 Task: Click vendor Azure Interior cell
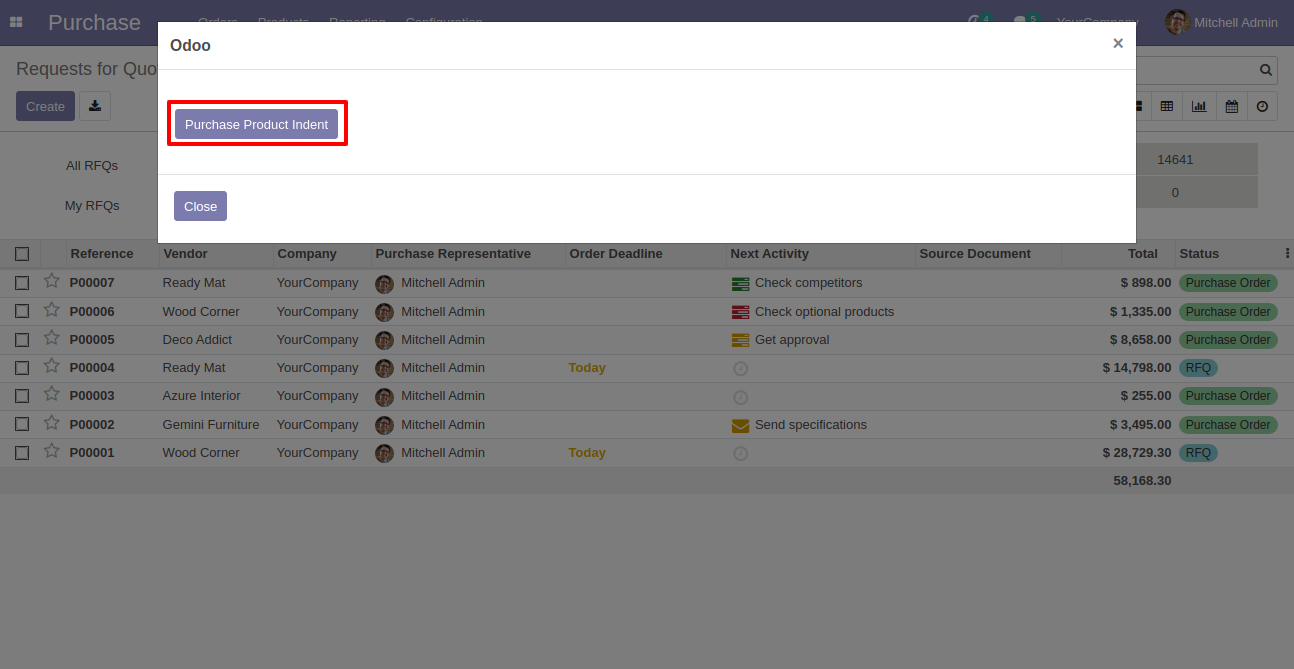point(201,396)
